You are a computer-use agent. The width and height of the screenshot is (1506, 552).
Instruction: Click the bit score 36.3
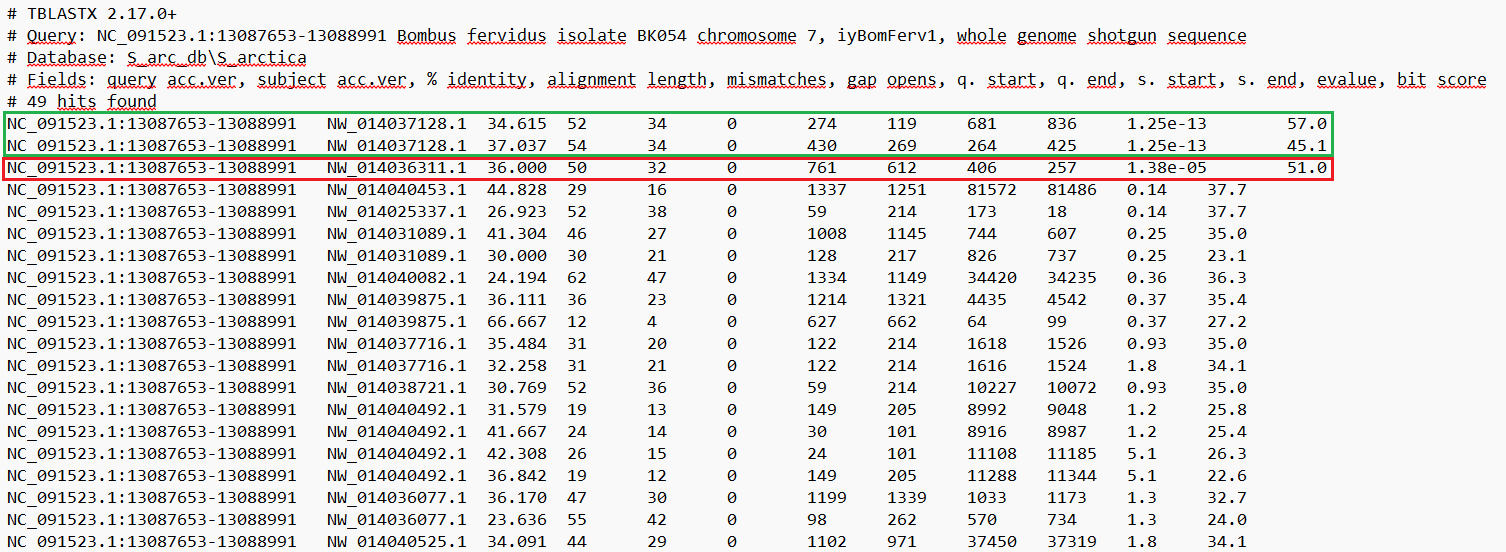click(1227, 277)
